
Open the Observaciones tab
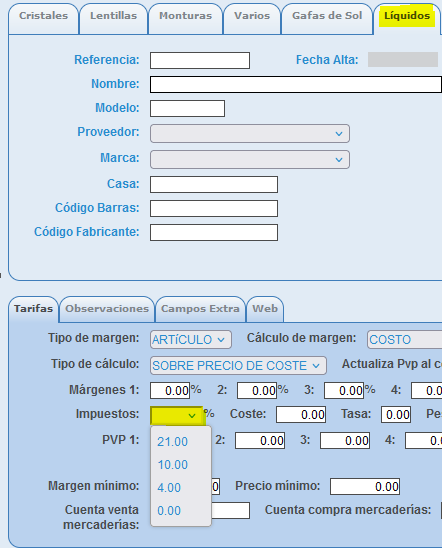[x=107, y=309]
